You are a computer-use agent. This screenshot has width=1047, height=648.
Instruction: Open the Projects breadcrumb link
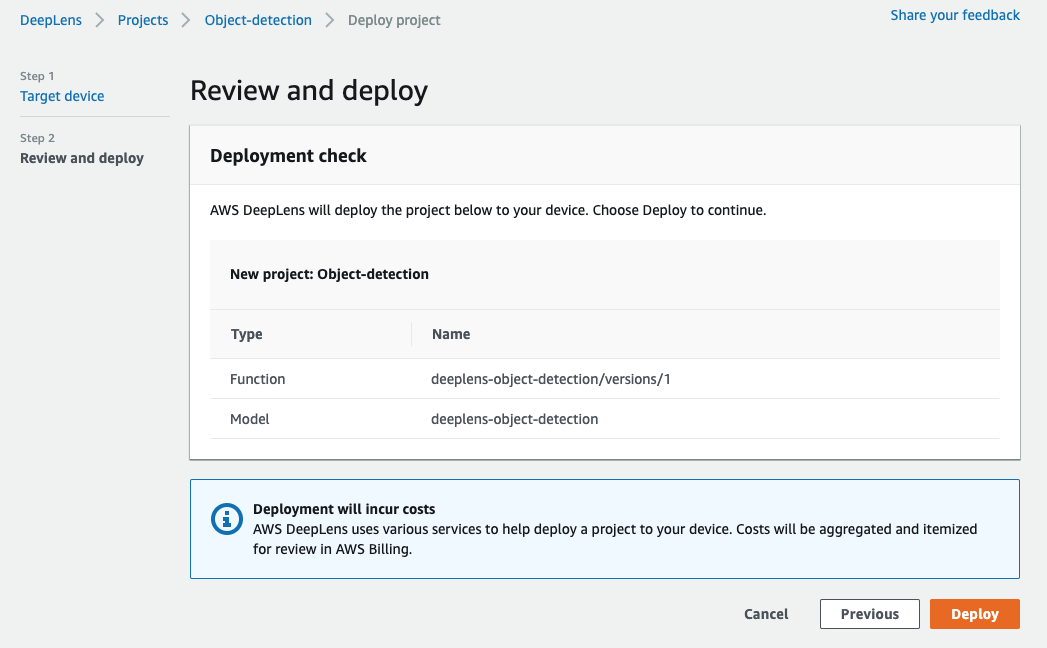143,20
